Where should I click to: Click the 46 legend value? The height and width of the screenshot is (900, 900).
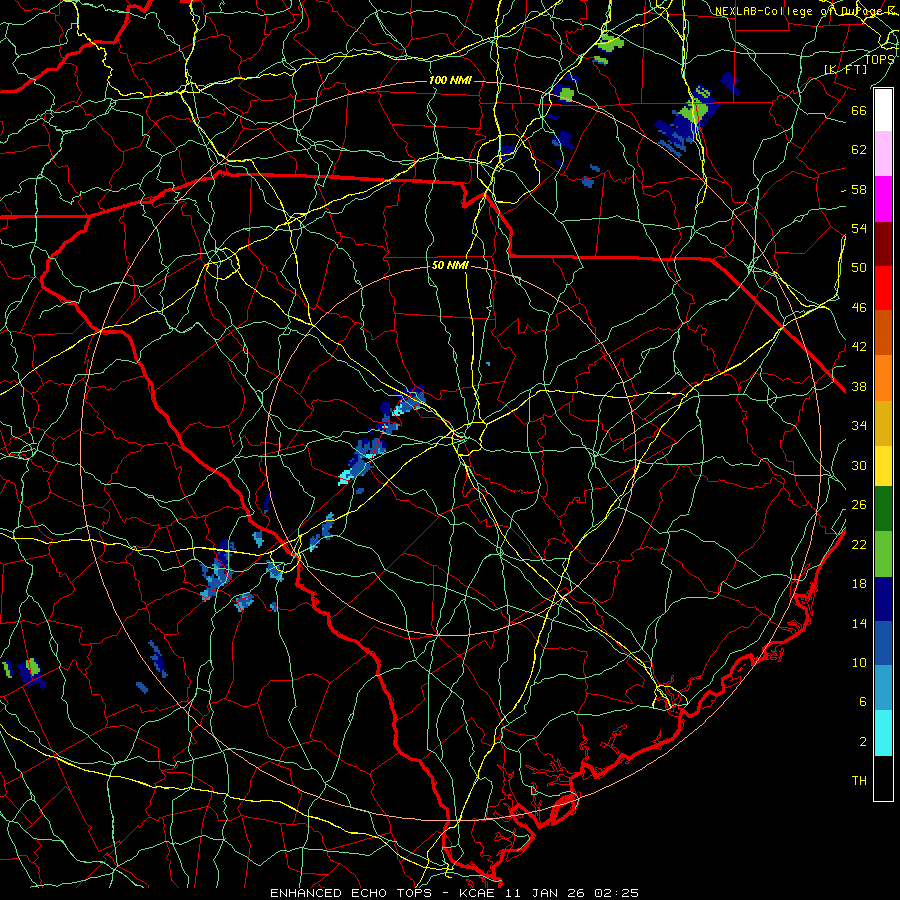pyautogui.click(x=859, y=308)
